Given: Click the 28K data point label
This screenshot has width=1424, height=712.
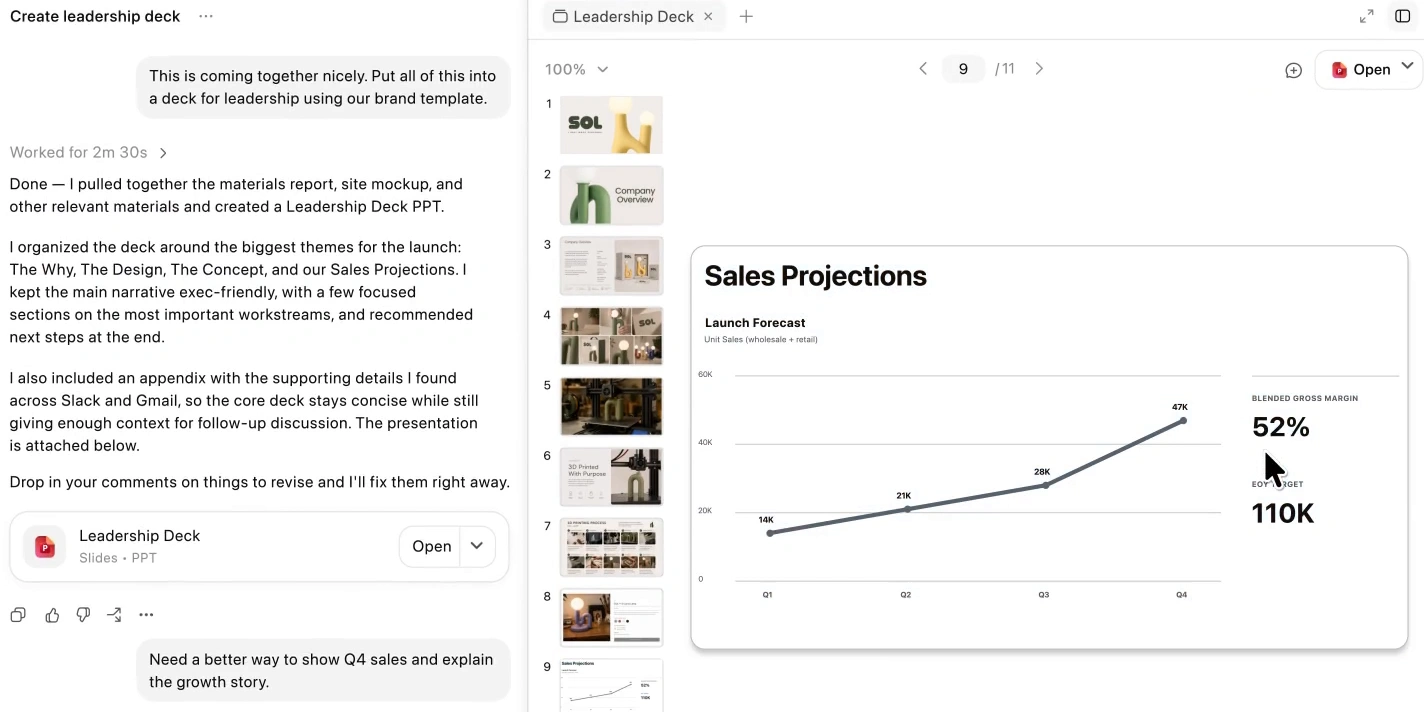Looking at the screenshot, I should pos(1042,471).
